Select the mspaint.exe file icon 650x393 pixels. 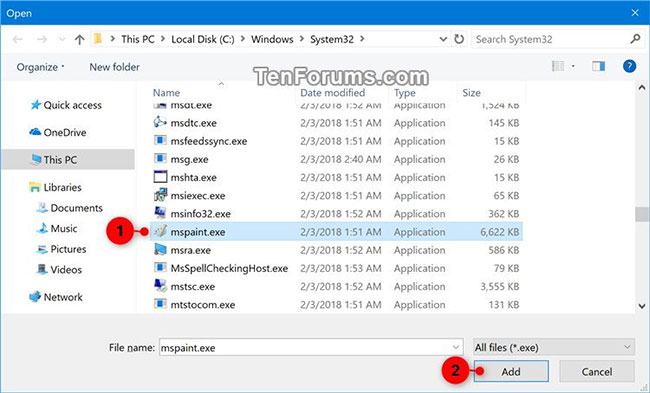[160, 231]
